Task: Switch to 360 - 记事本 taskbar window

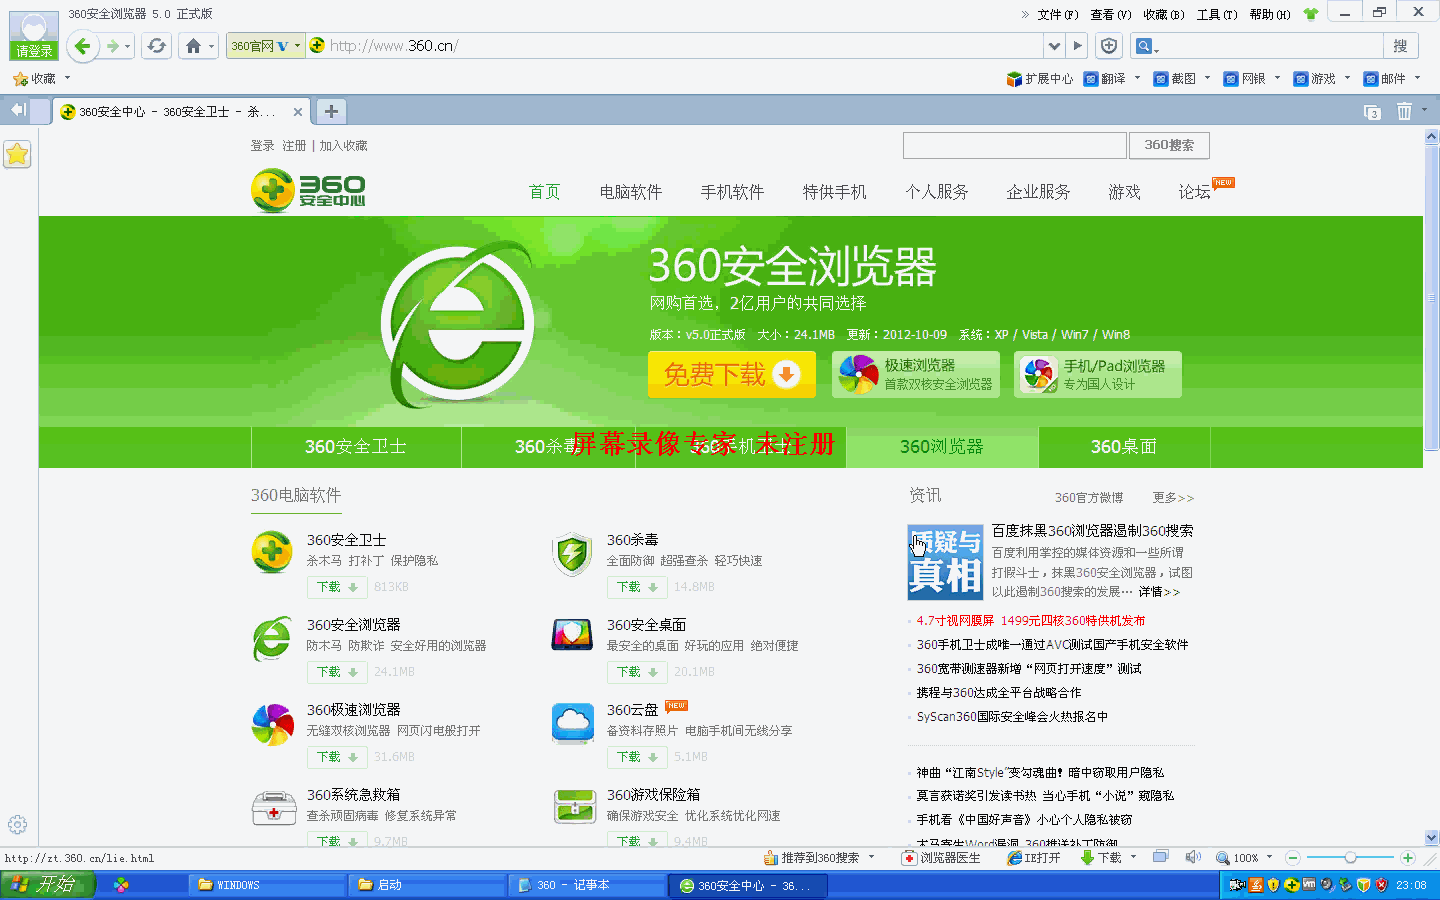Action: tap(588, 885)
